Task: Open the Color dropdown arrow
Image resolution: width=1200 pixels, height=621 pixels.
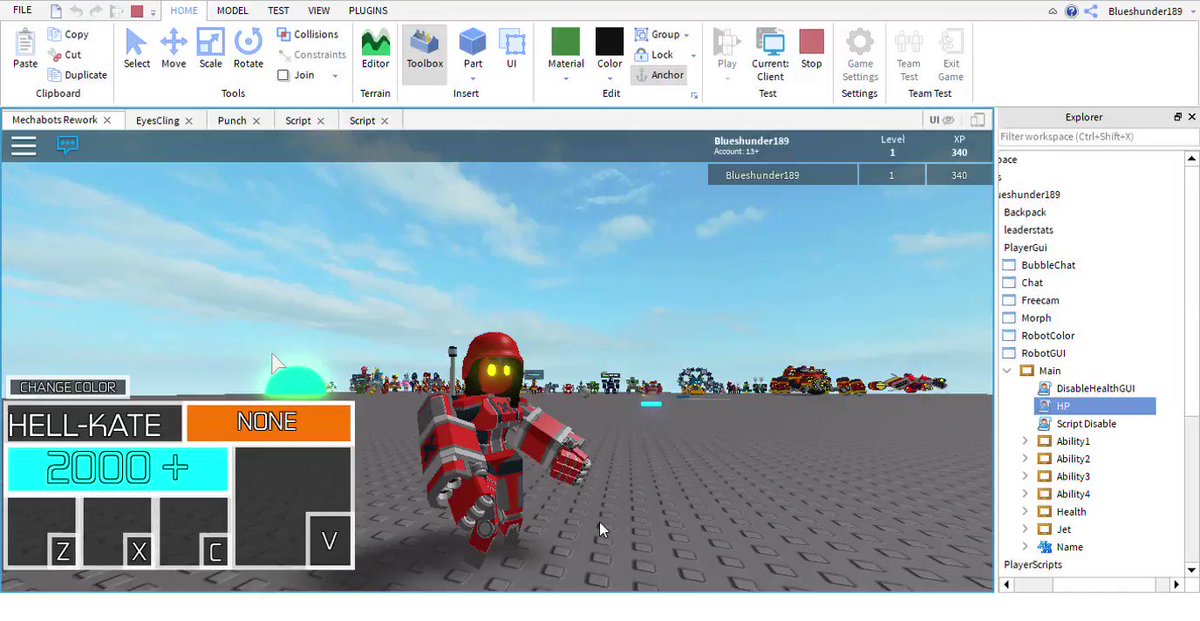Action: (610, 78)
